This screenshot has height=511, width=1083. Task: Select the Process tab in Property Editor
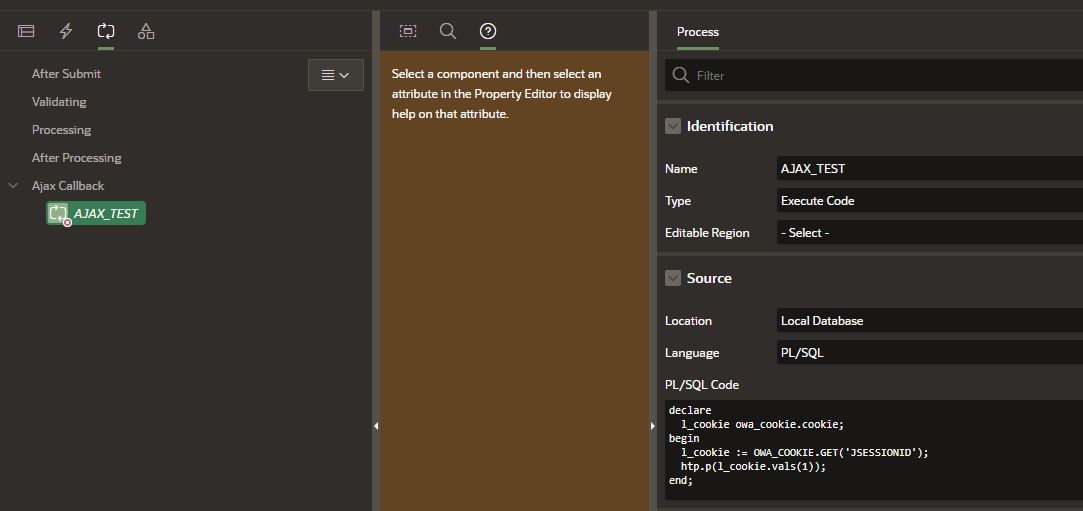pos(698,32)
